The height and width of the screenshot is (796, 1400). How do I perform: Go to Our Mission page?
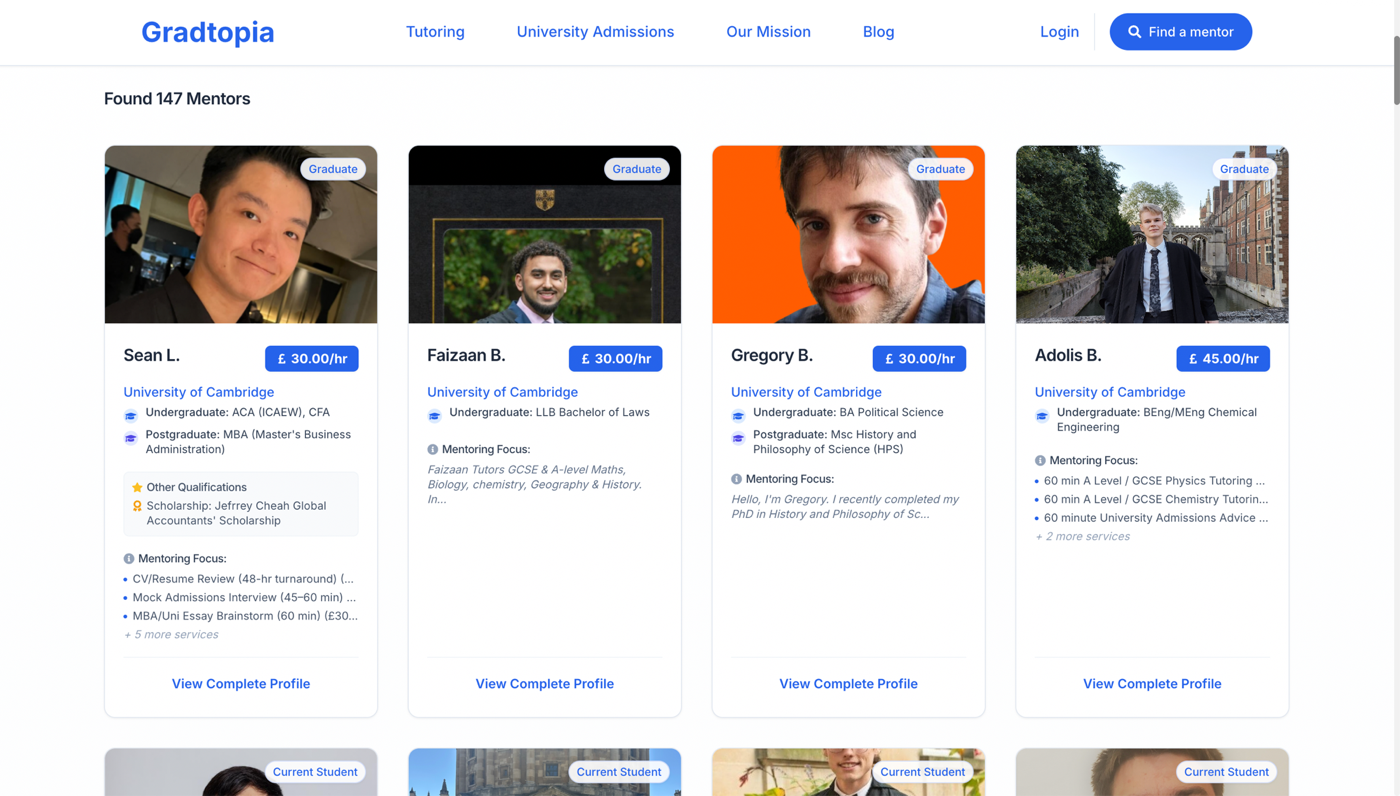(x=768, y=32)
